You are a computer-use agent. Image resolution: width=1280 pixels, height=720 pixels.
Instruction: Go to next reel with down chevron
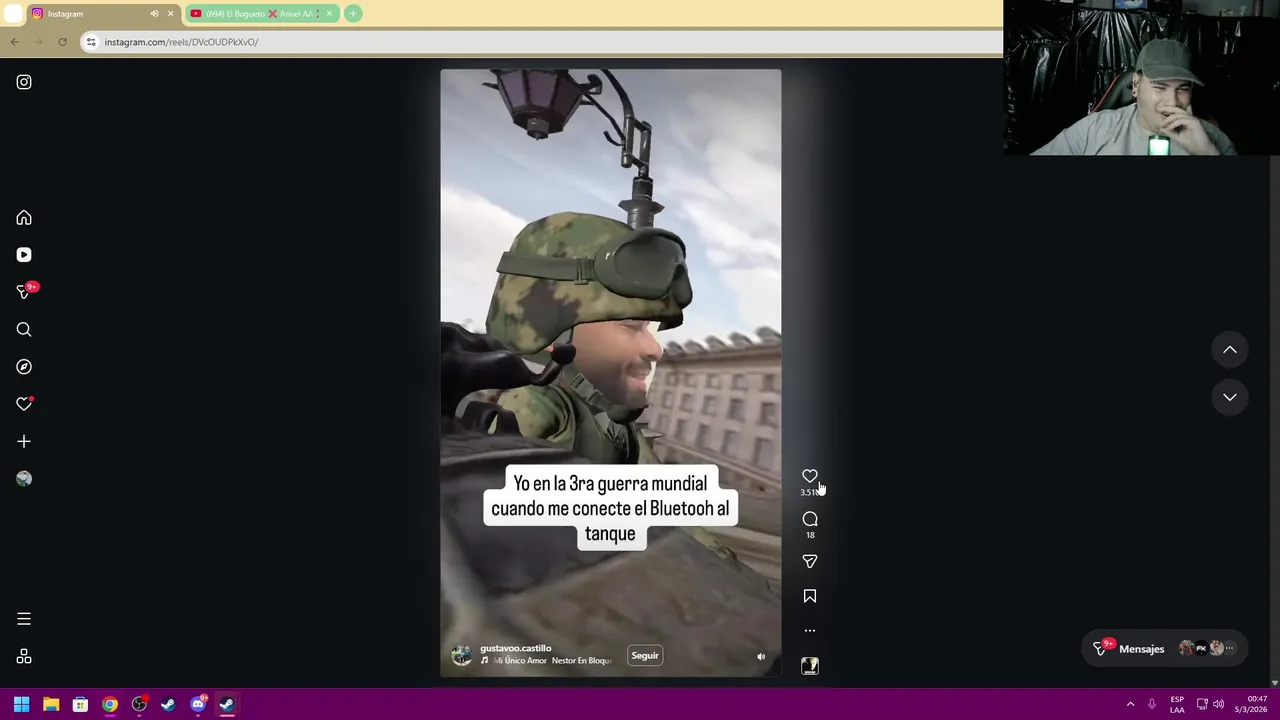pos(1230,397)
